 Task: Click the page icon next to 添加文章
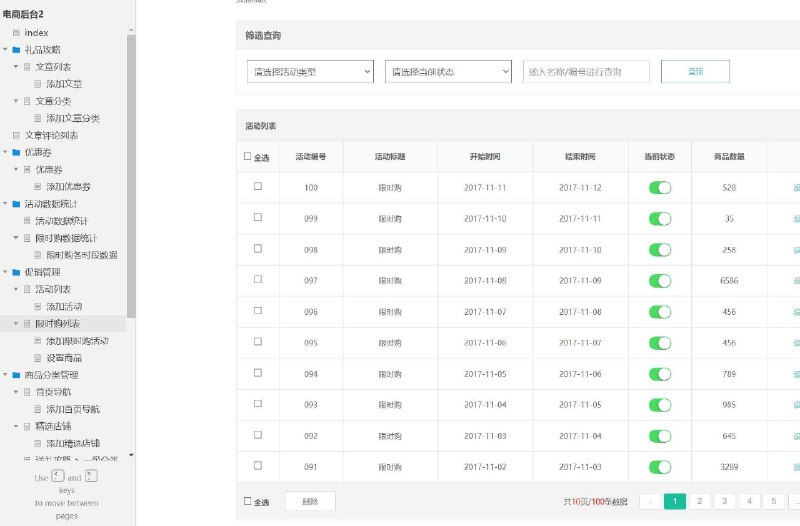point(38,84)
